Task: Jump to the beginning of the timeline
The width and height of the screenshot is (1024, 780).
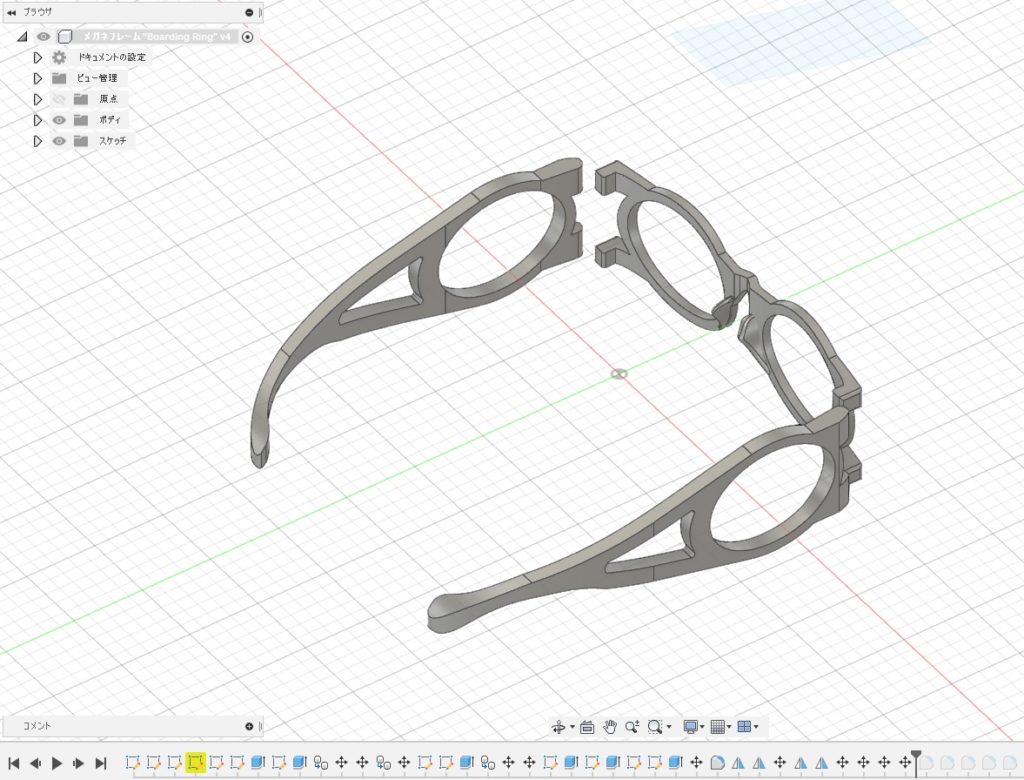Action: point(13,763)
